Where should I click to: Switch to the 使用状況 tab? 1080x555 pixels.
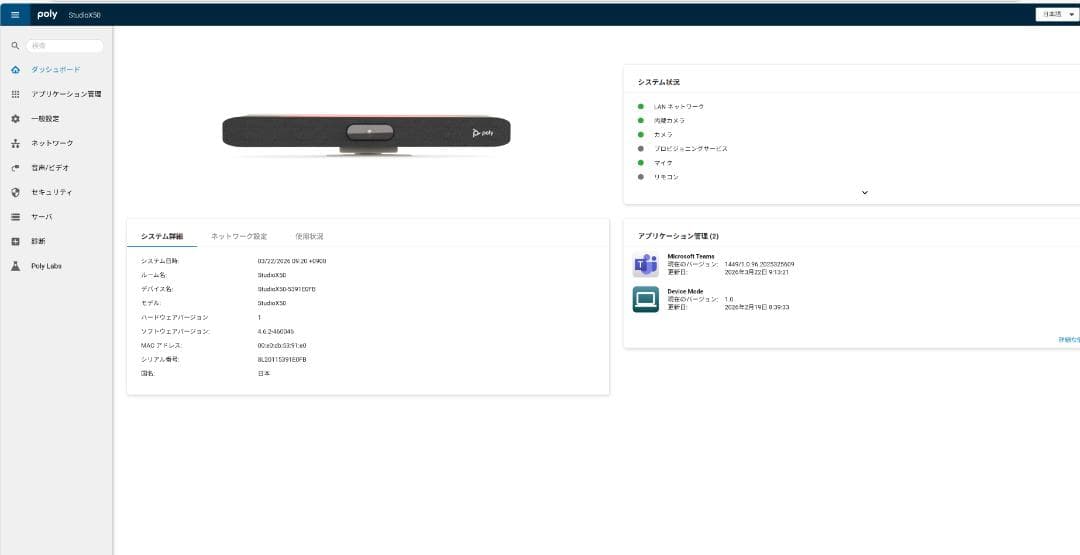tap(309, 236)
